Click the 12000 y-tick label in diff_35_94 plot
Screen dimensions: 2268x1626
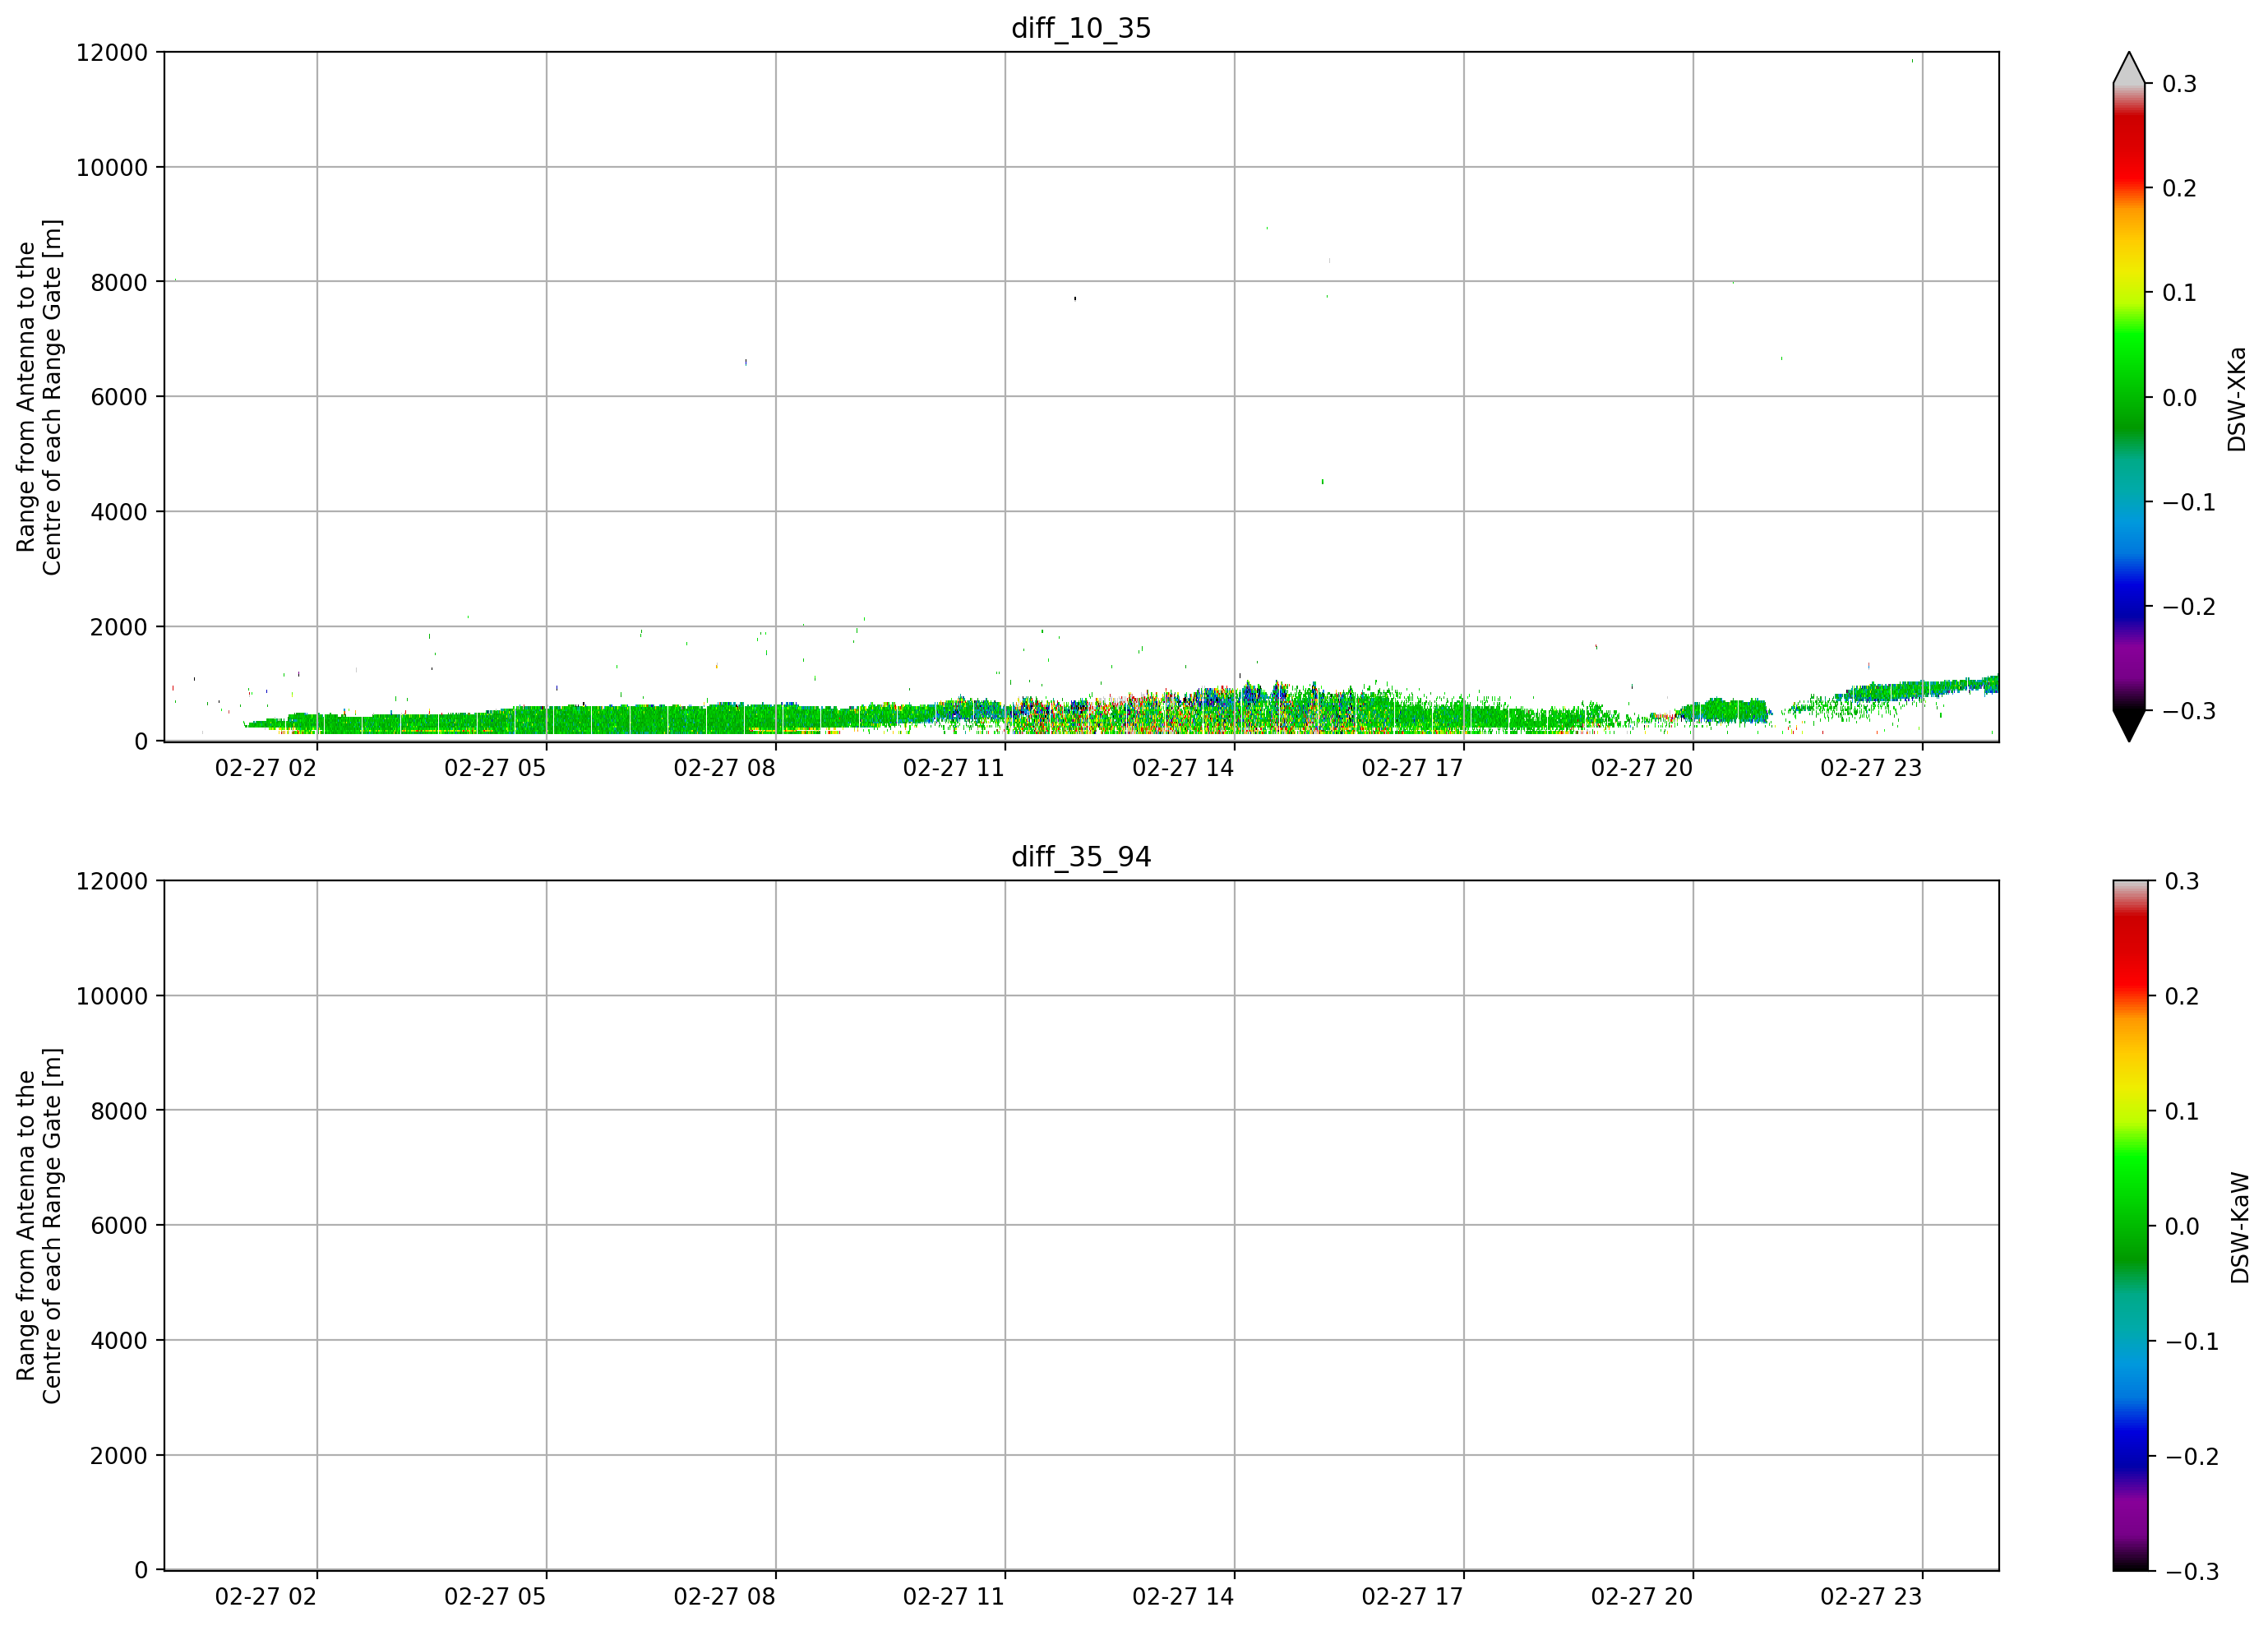(112, 881)
